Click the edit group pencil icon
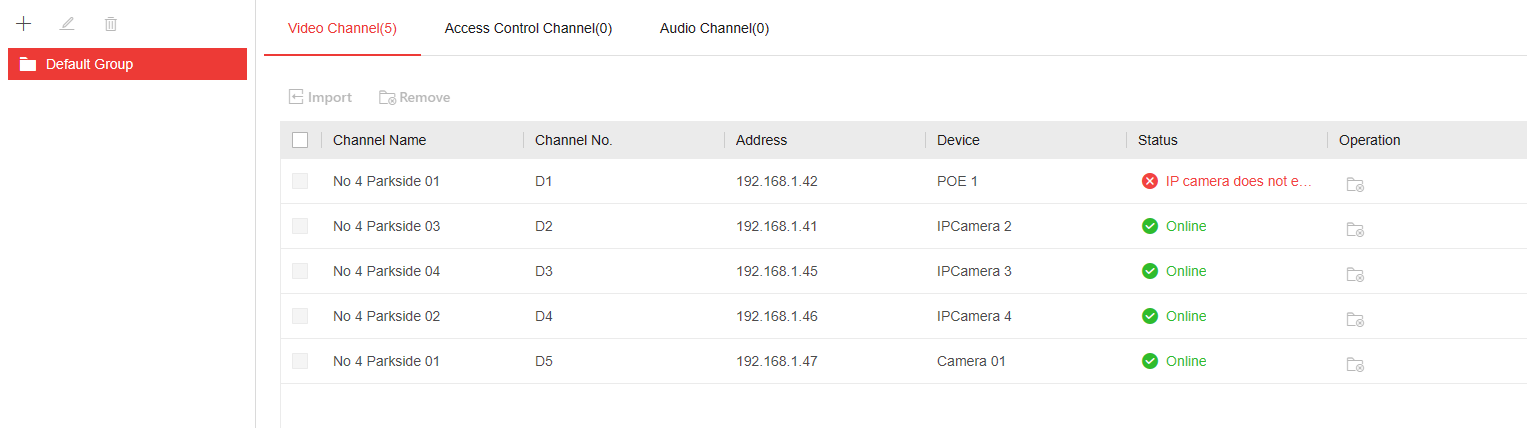 [67, 23]
